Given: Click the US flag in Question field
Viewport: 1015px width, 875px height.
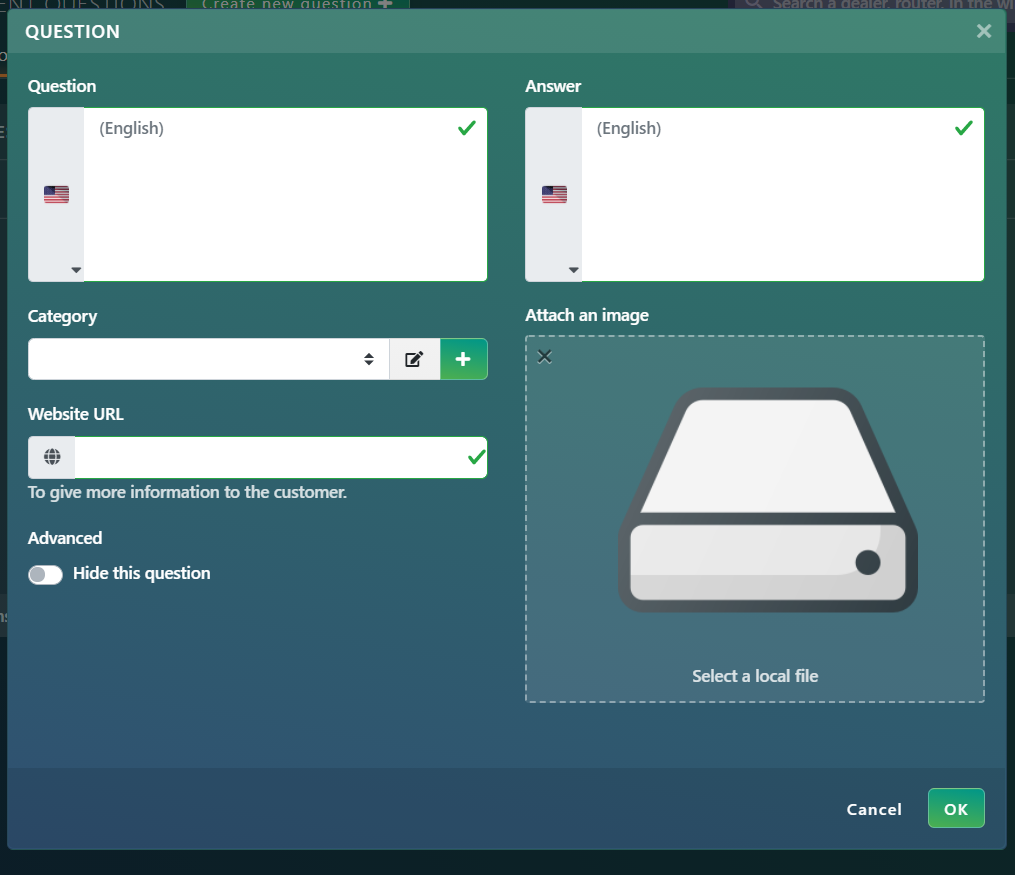Looking at the screenshot, I should tap(56, 194).
